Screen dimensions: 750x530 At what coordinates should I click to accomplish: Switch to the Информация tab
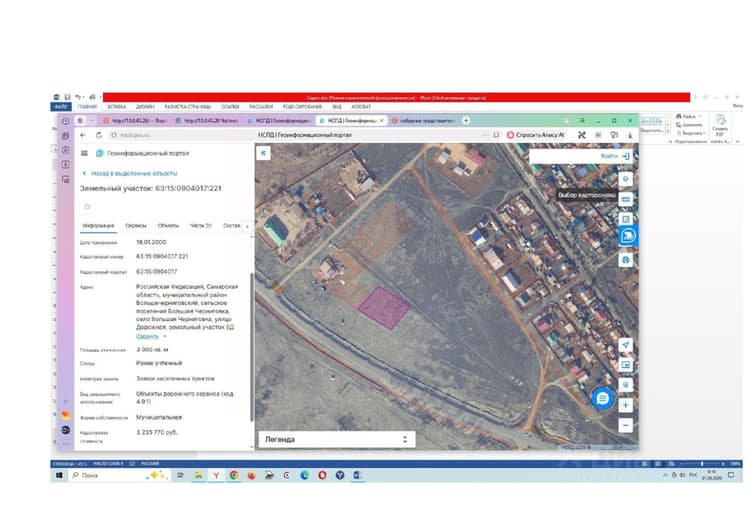(x=99, y=225)
